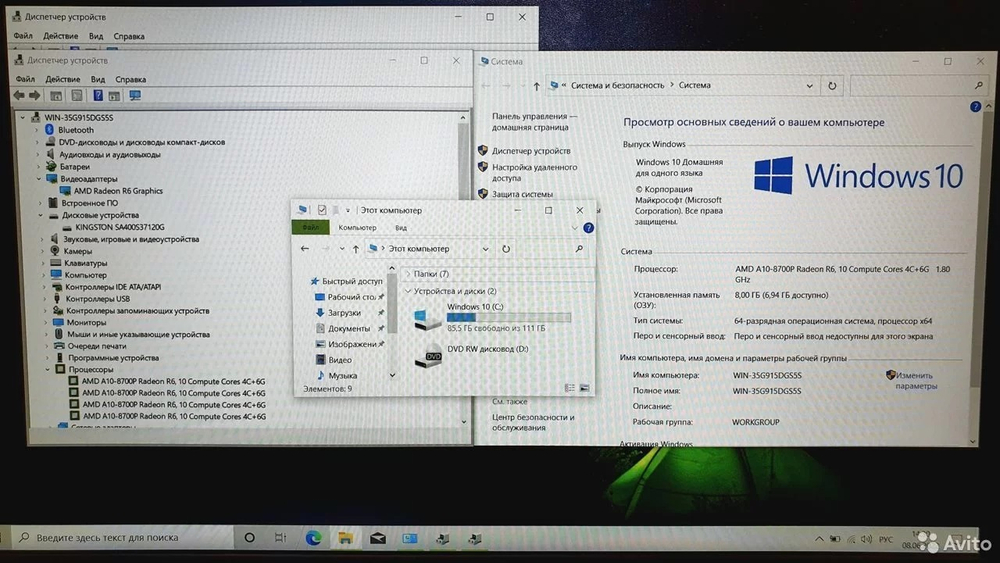Image resolution: width=1000 pixels, height=563 pixels.
Task: Click the help icon in Device Manager toolbar
Action: [98, 96]
